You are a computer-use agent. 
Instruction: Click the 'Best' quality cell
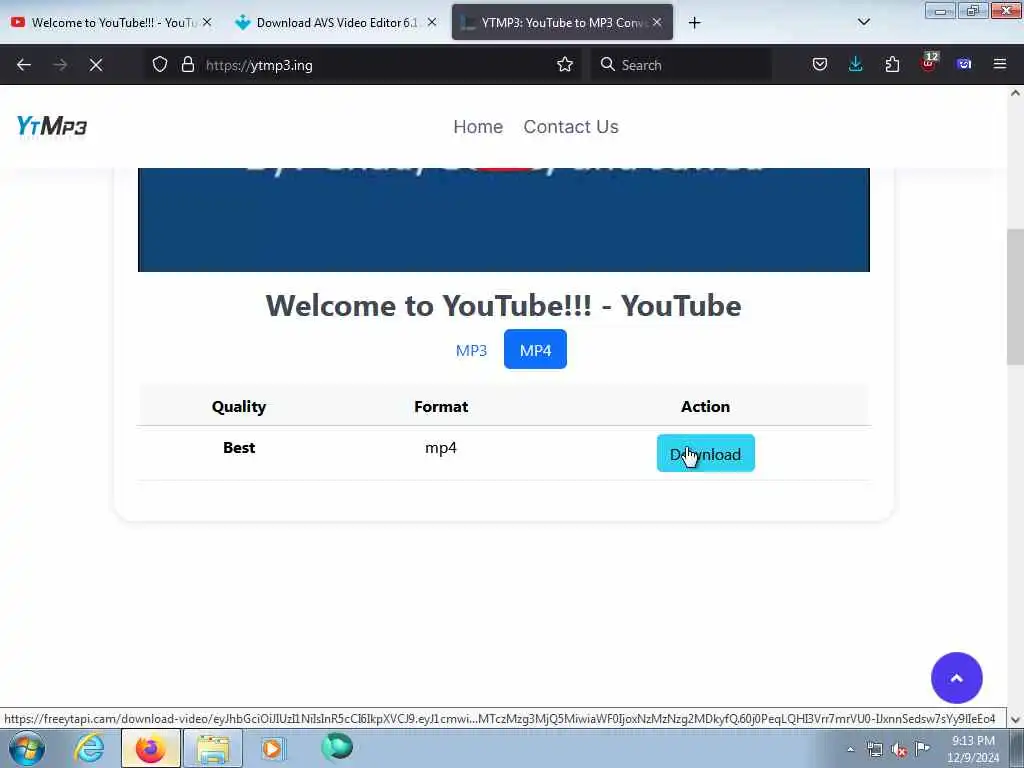239,447
